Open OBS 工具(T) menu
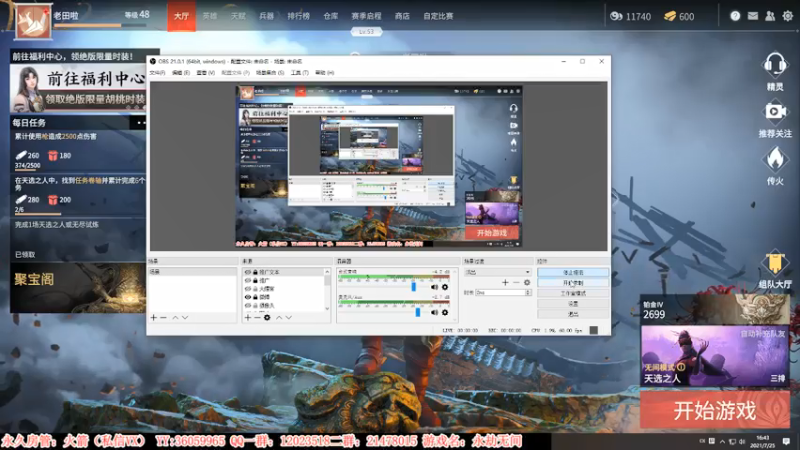Screen dimensions: 800x450 pyautogui.click(x=299, y=73)
